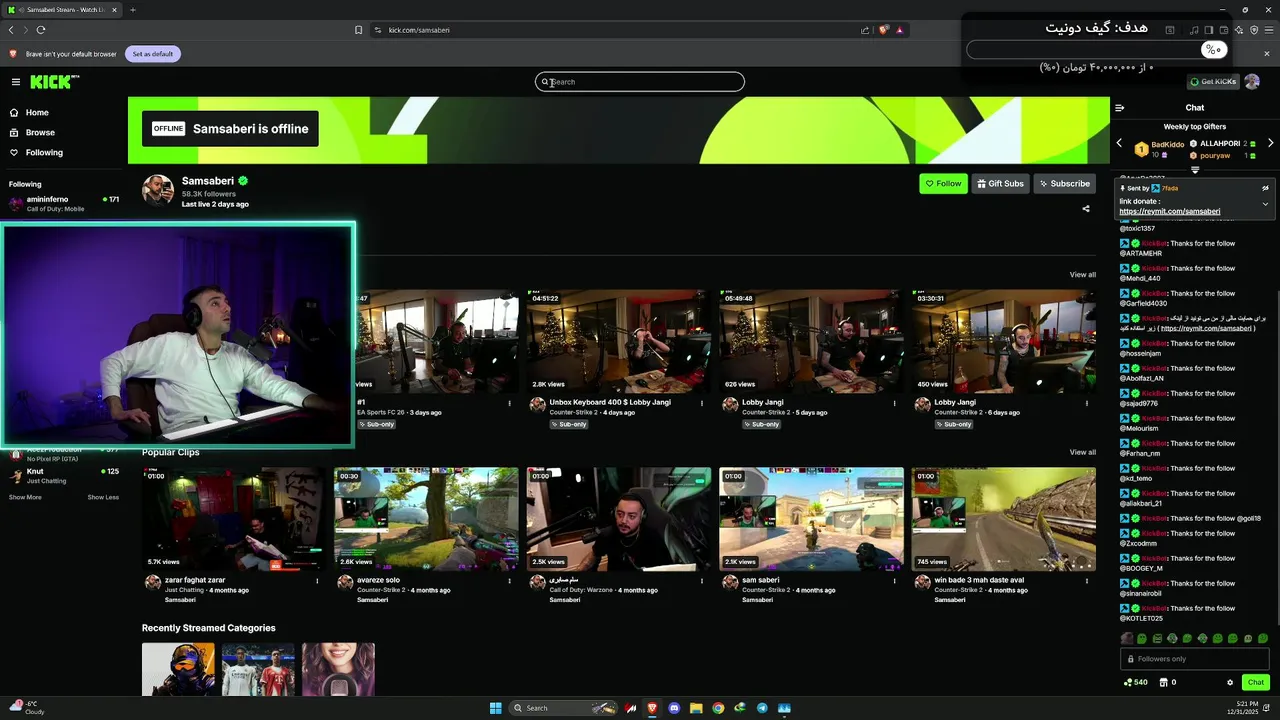Play the win bade 3 mah daste aval clip
This screenshot has height=720, width=1280.
coord(1004,519)
